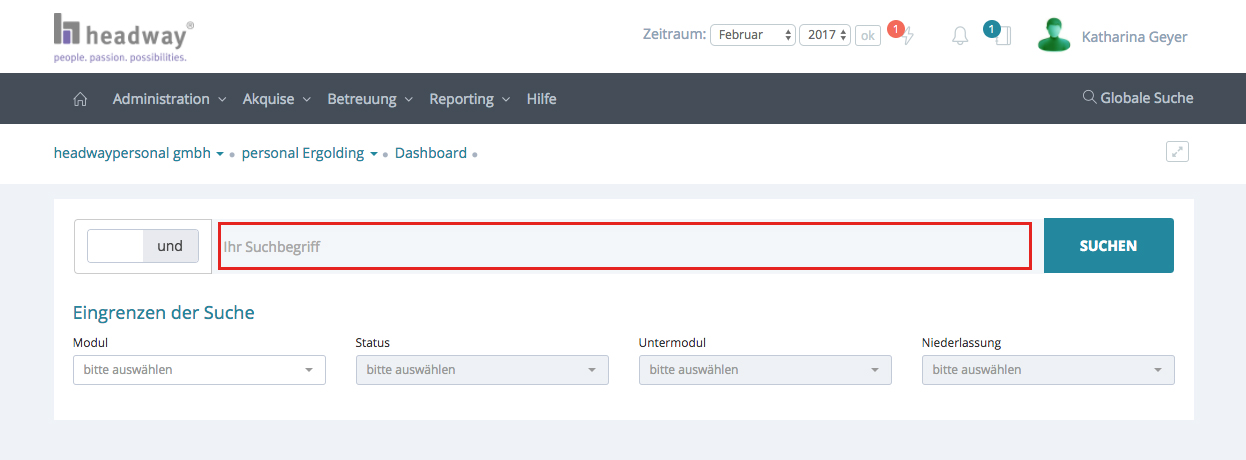
Task: Expand the Modul dropdown
Action: coord(199,370)
